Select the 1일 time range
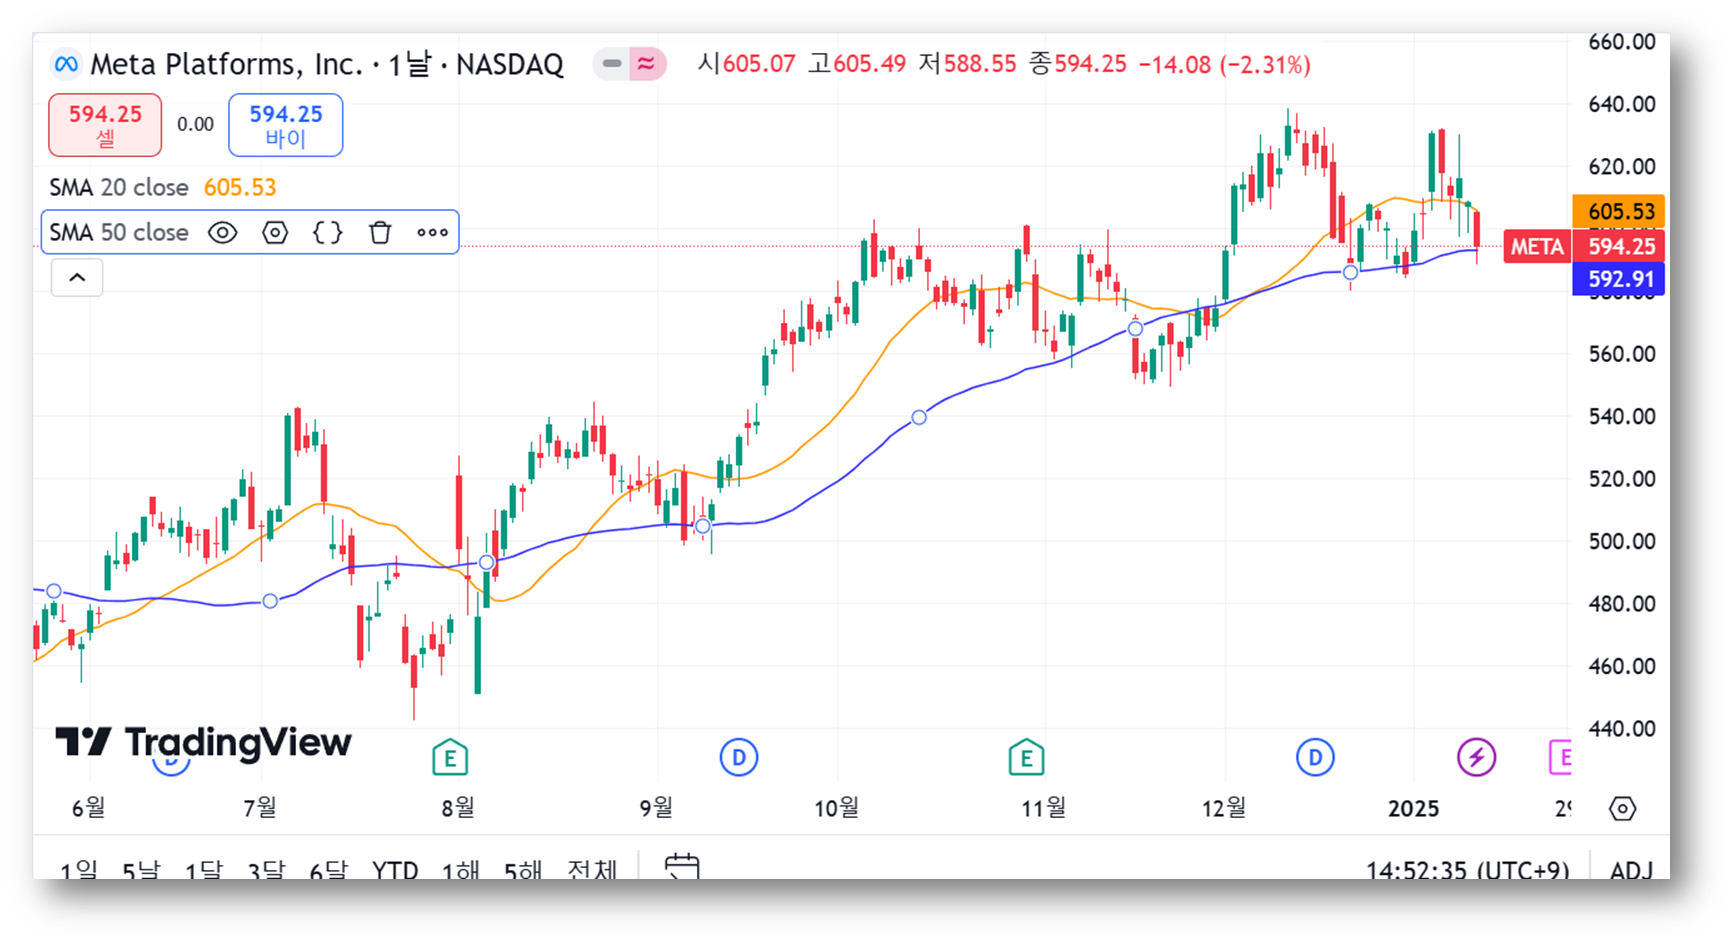 click(78, 870)
